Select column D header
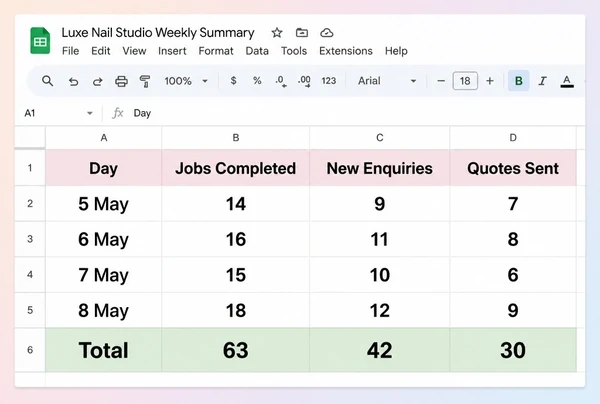The width and height of the screenshot is (600, 404). point(513,138)
